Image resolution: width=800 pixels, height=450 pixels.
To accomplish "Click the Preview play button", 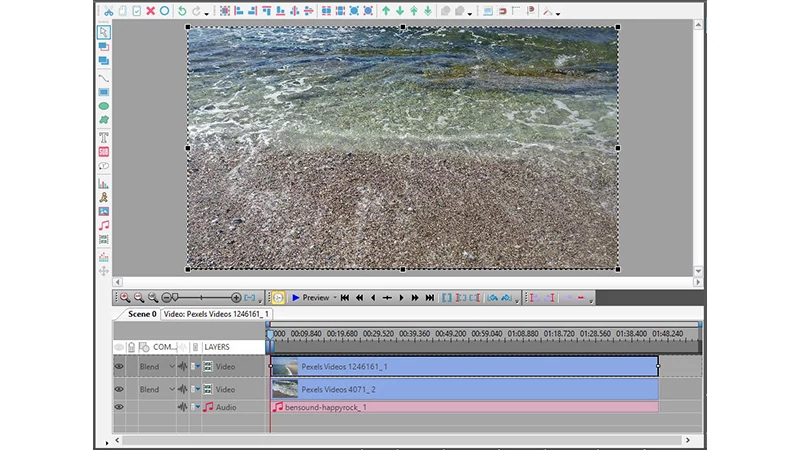I will 311,297.
